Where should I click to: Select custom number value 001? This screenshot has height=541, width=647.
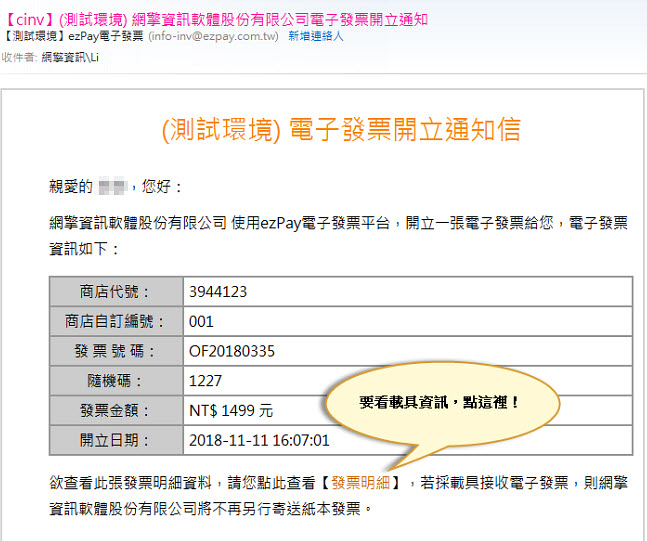(x=201, y=321)
